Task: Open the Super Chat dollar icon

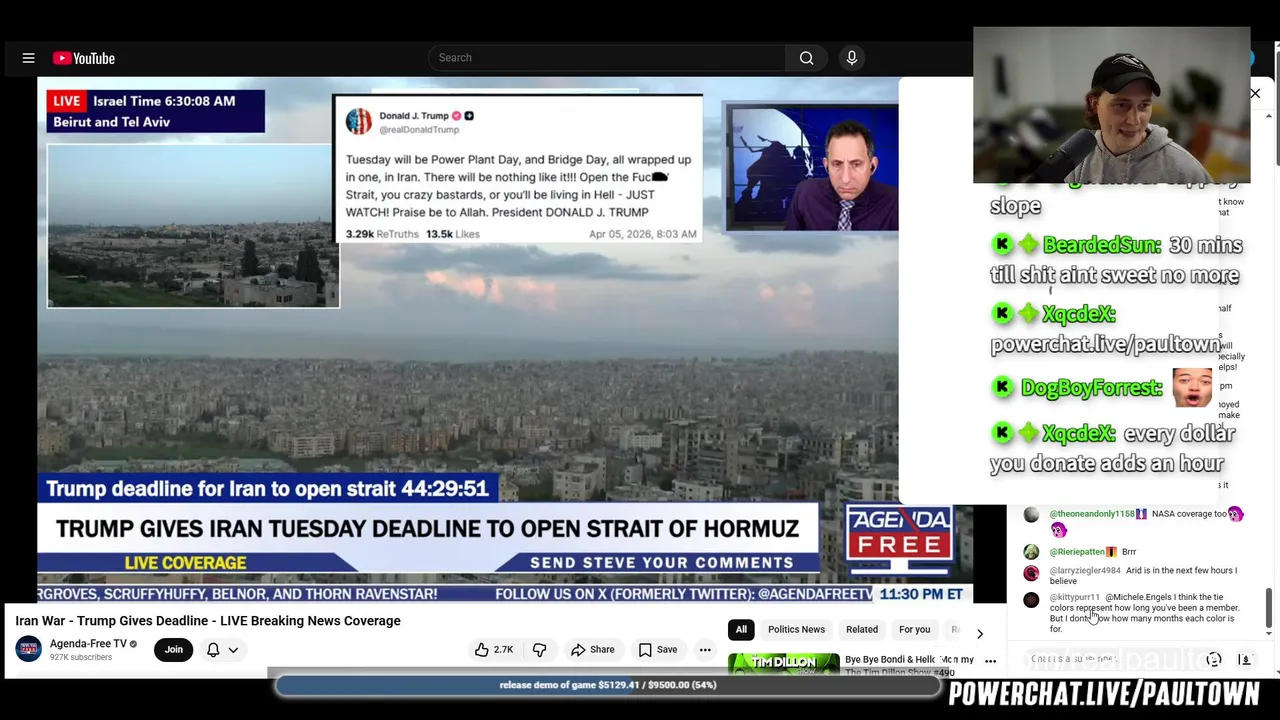Action: [x=1245, y=660]
